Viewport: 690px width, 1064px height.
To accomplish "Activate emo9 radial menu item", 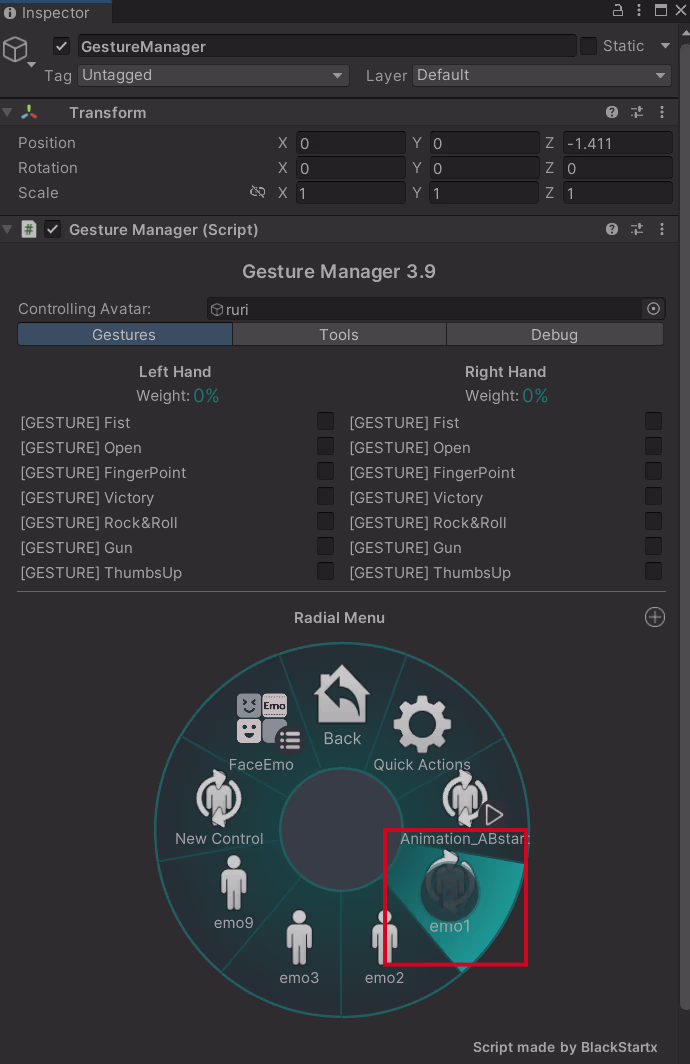I will click(234, 892).
